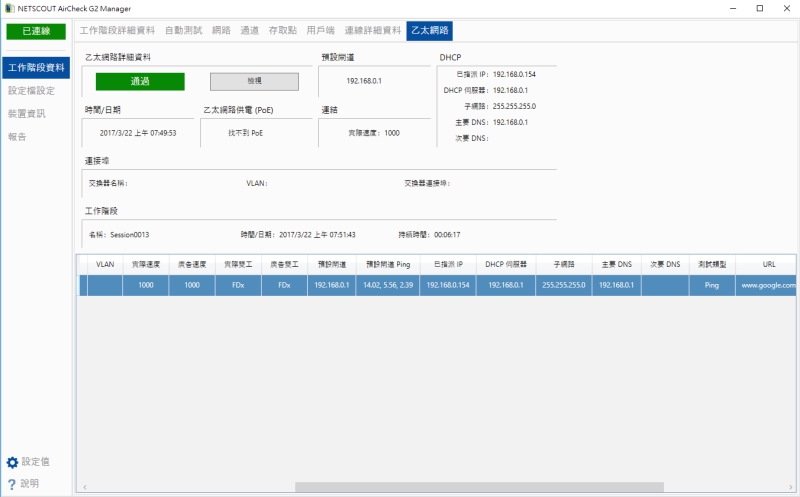Open 裝置資訊 in the sidebar
The height and width of the screenshot is (497, 800).
(x=27, y=113)
